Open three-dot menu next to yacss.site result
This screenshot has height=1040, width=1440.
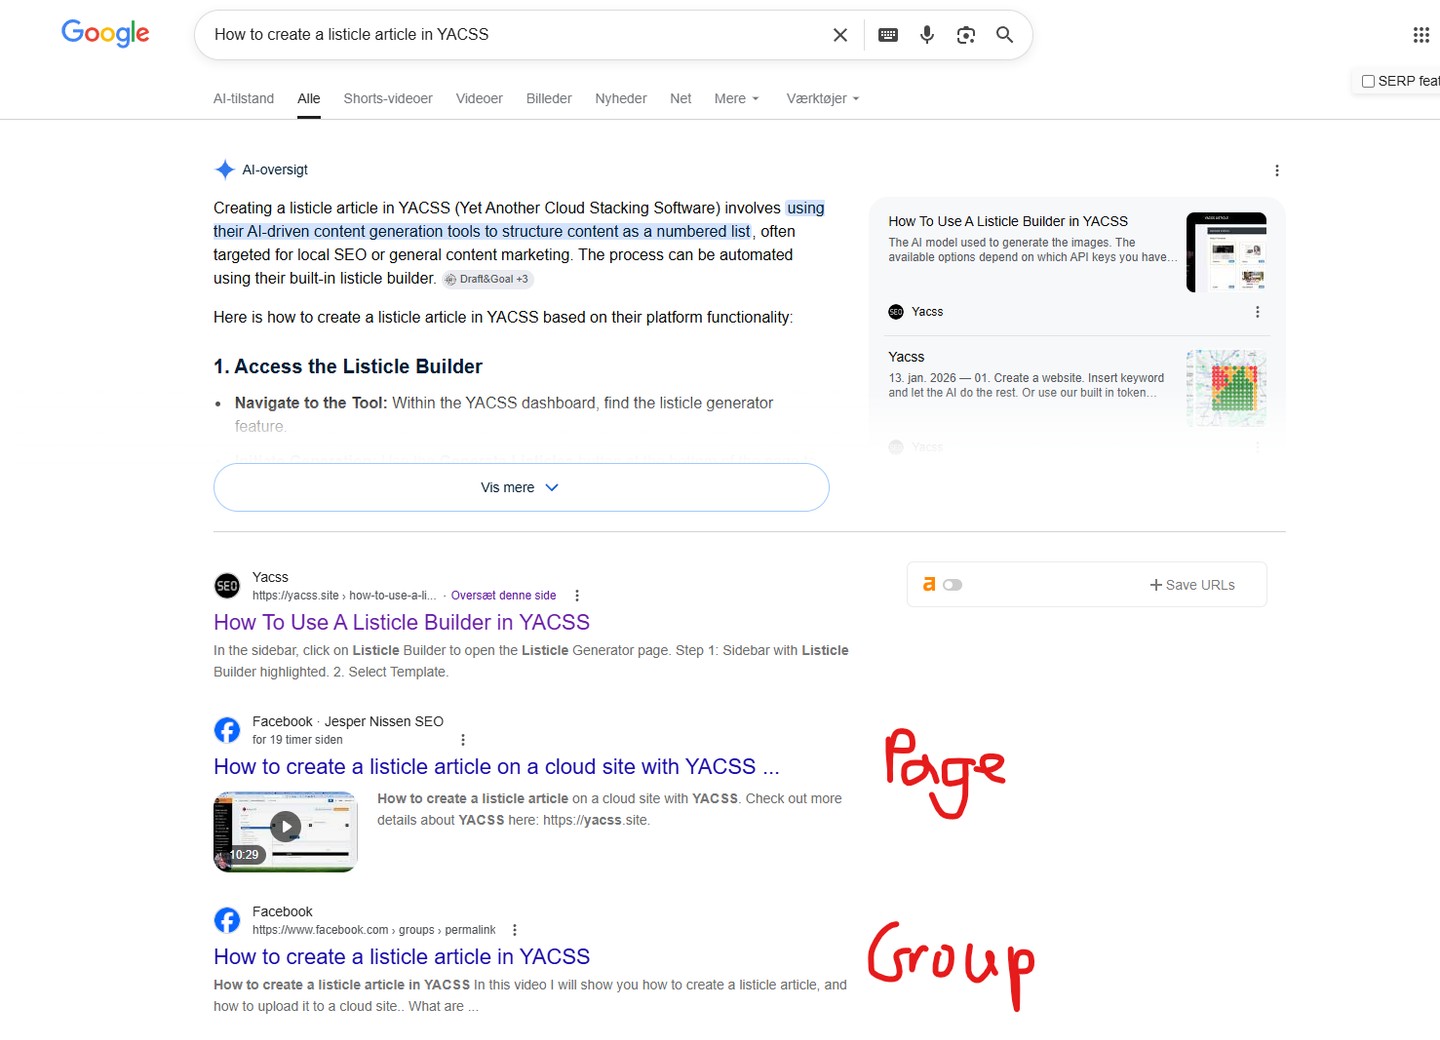(577, 596)
